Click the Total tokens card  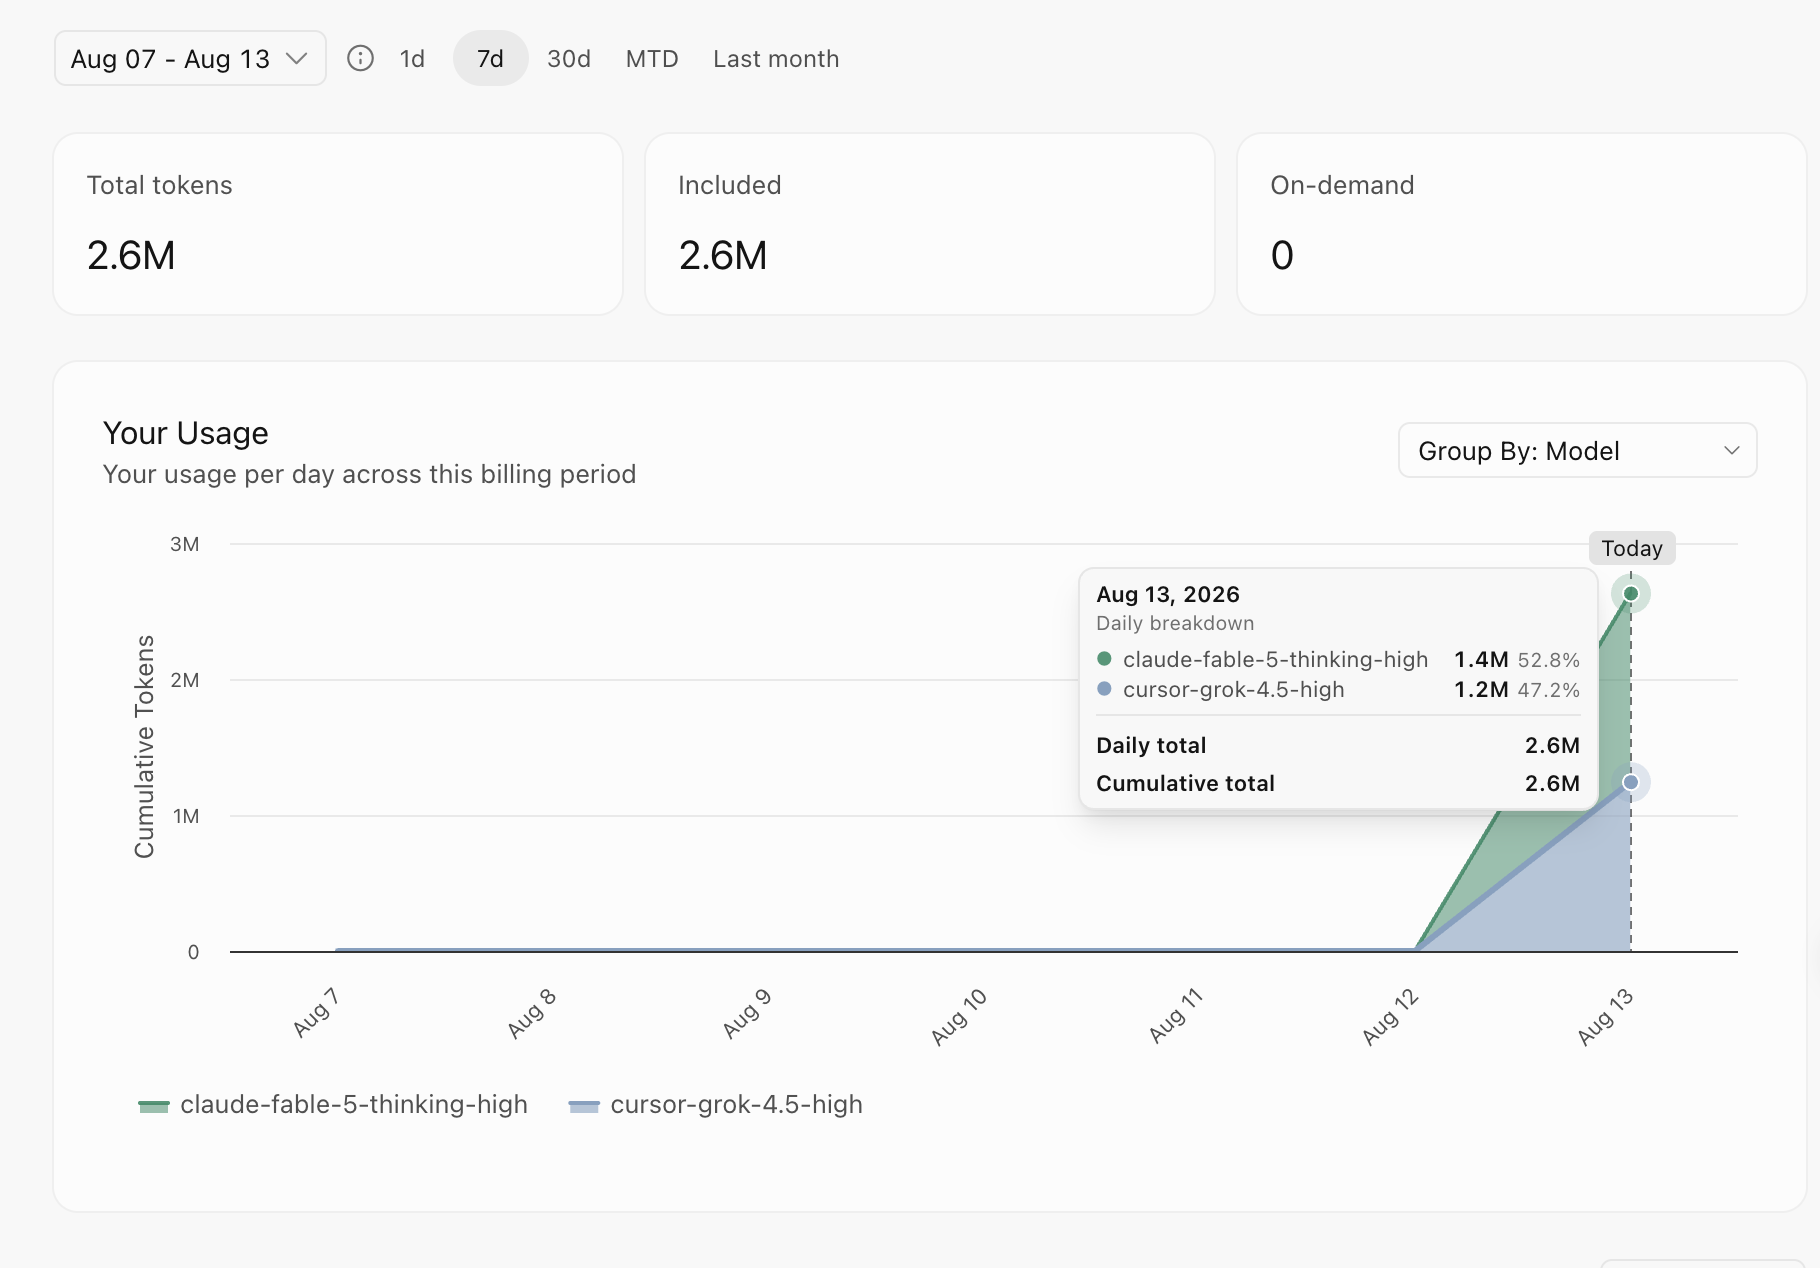338,224
